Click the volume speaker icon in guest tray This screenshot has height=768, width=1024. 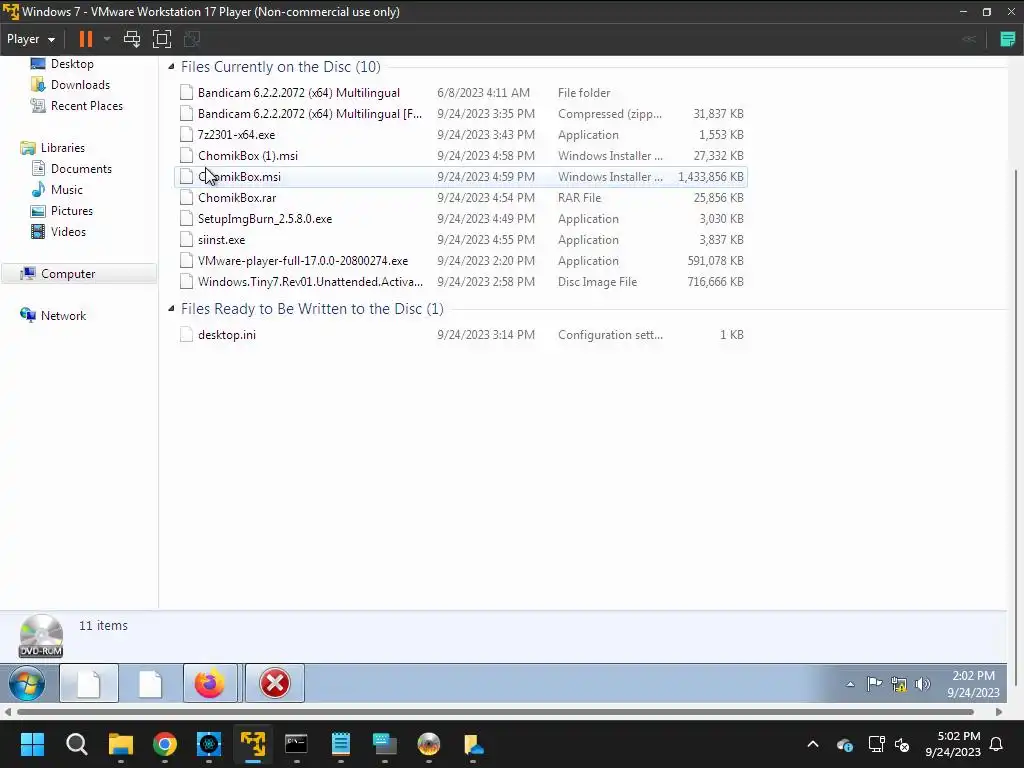pos(922,684)
